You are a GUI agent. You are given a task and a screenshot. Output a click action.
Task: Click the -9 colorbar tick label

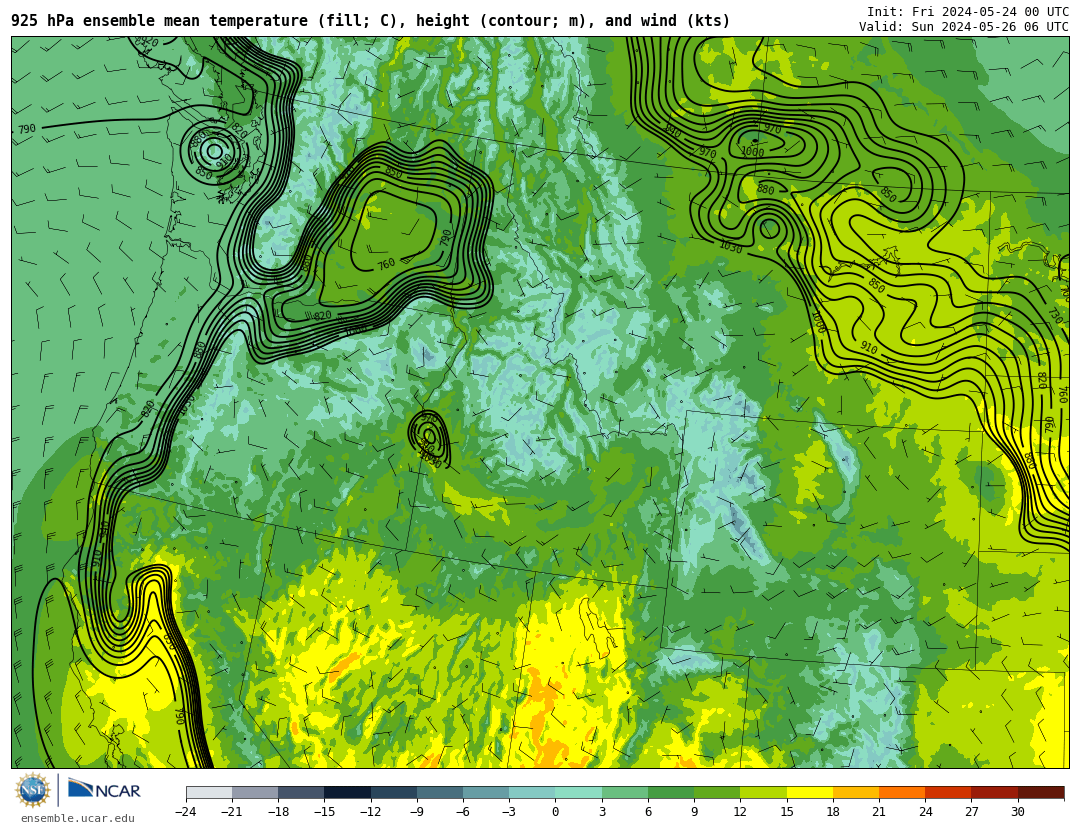coord(417,812)
